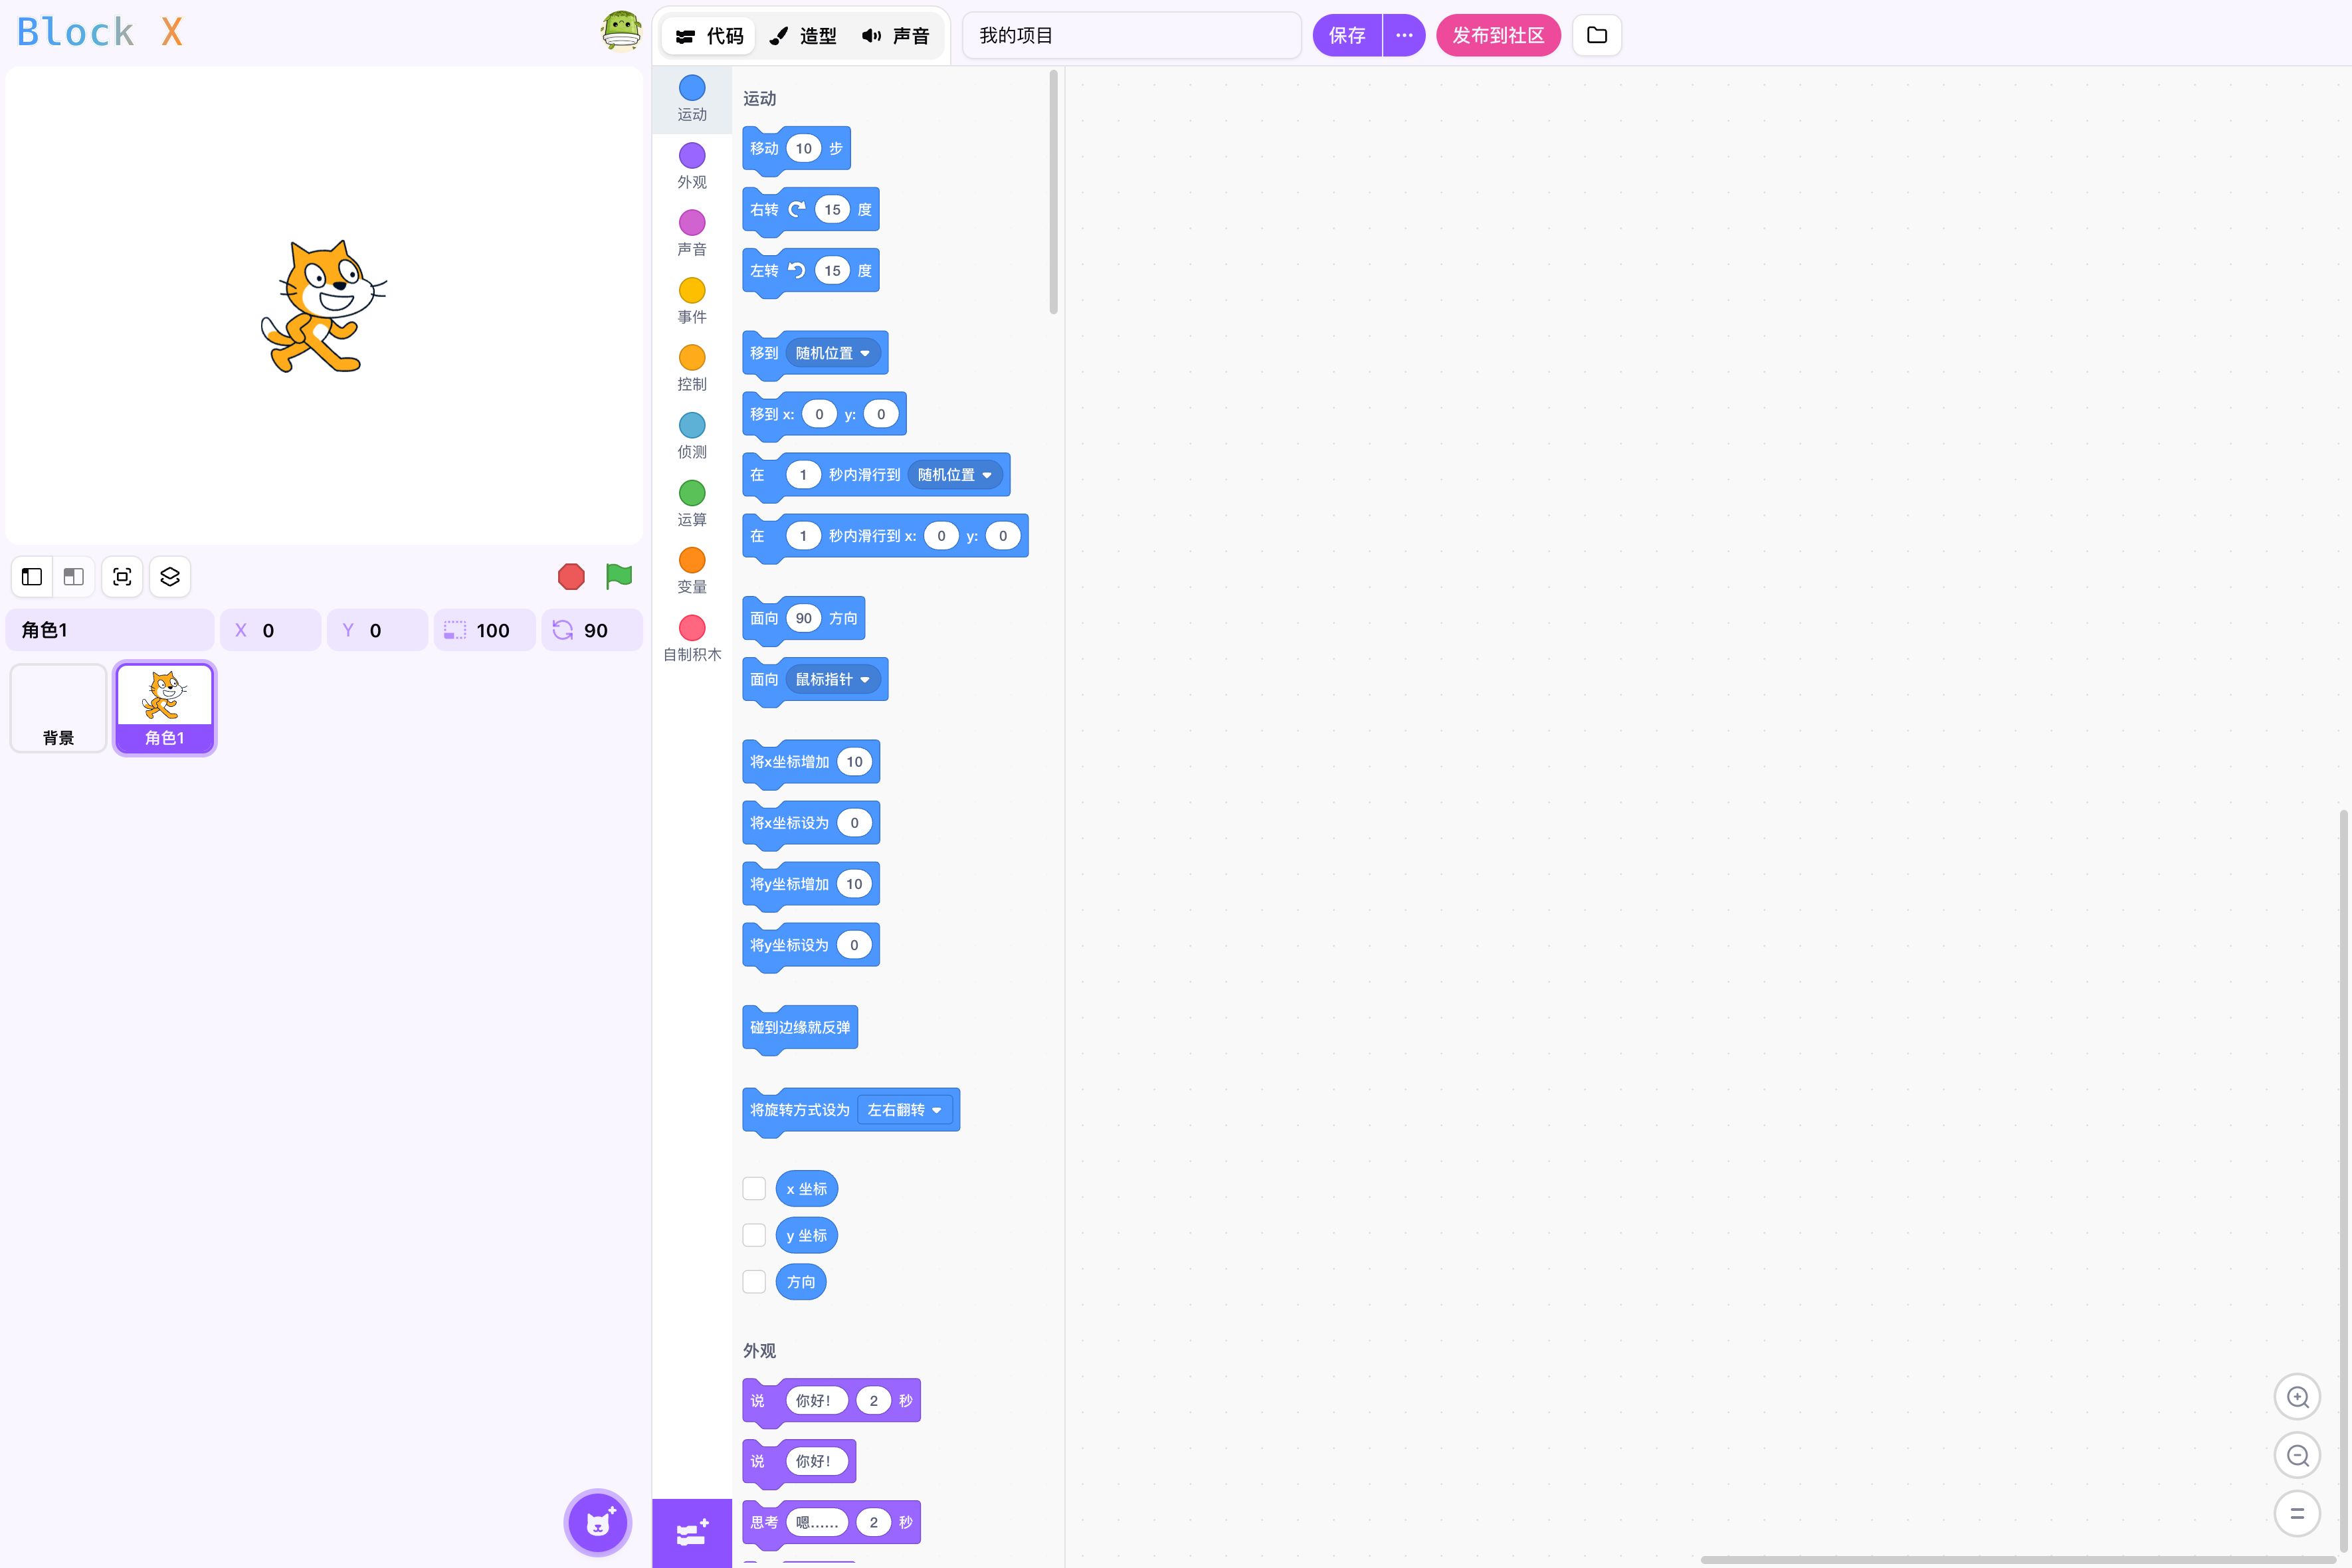Viewport: 2352px width, 1568px height.
Task: Switch to the 声音 tab
Action: pyautogui.click(x=896, y=36)
